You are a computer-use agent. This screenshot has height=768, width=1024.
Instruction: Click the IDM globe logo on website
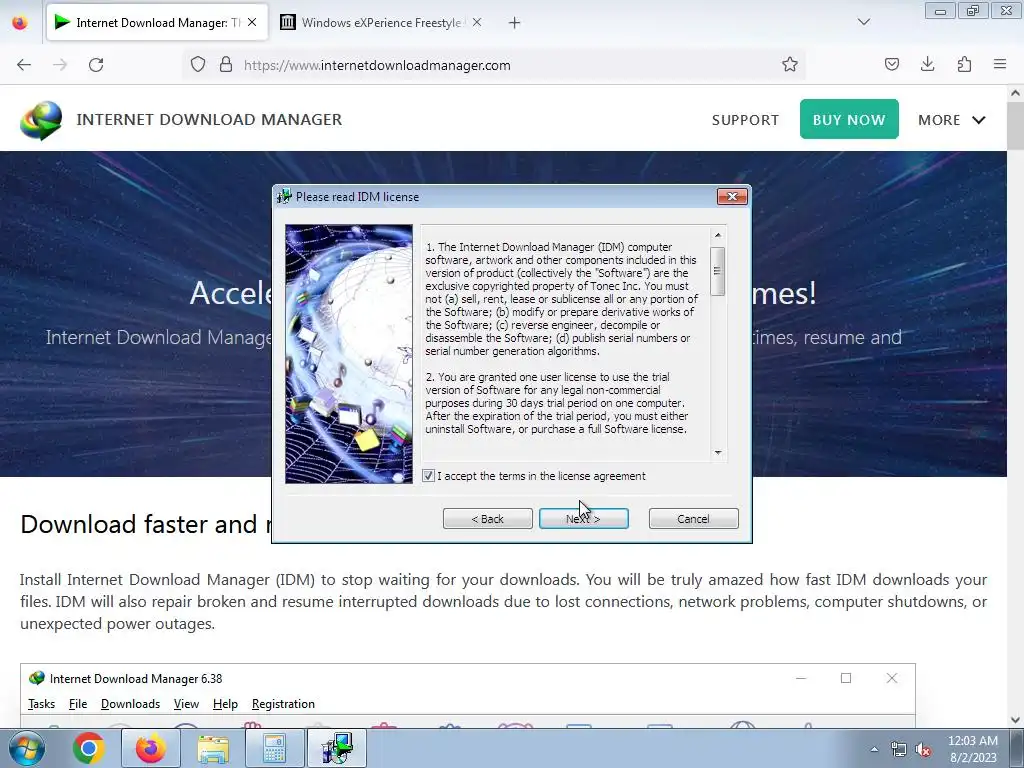tap(40, 120)
